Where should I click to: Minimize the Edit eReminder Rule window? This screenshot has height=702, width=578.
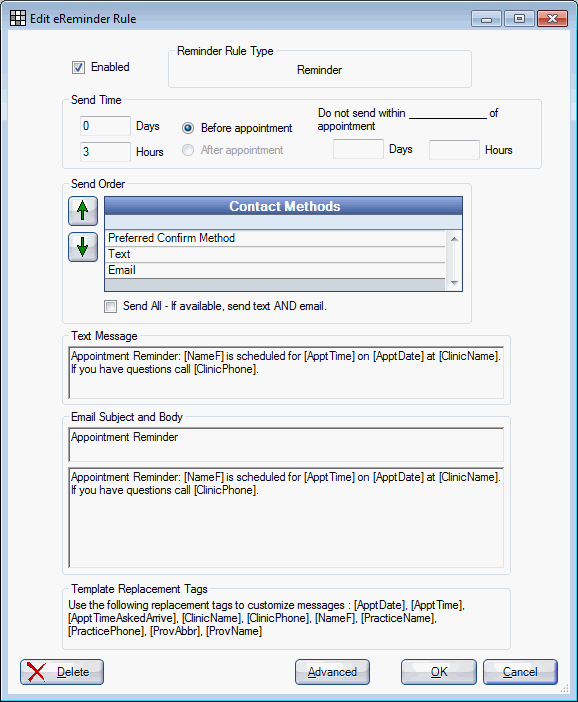coord(486,19)
